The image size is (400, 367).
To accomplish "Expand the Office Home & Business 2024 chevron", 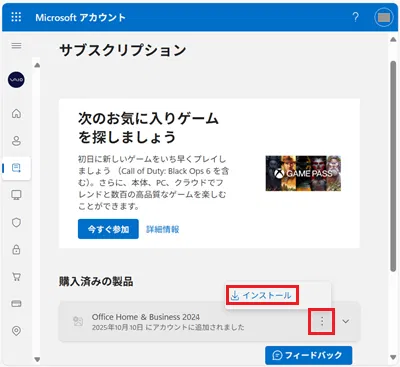I will (x=346, y=321).
